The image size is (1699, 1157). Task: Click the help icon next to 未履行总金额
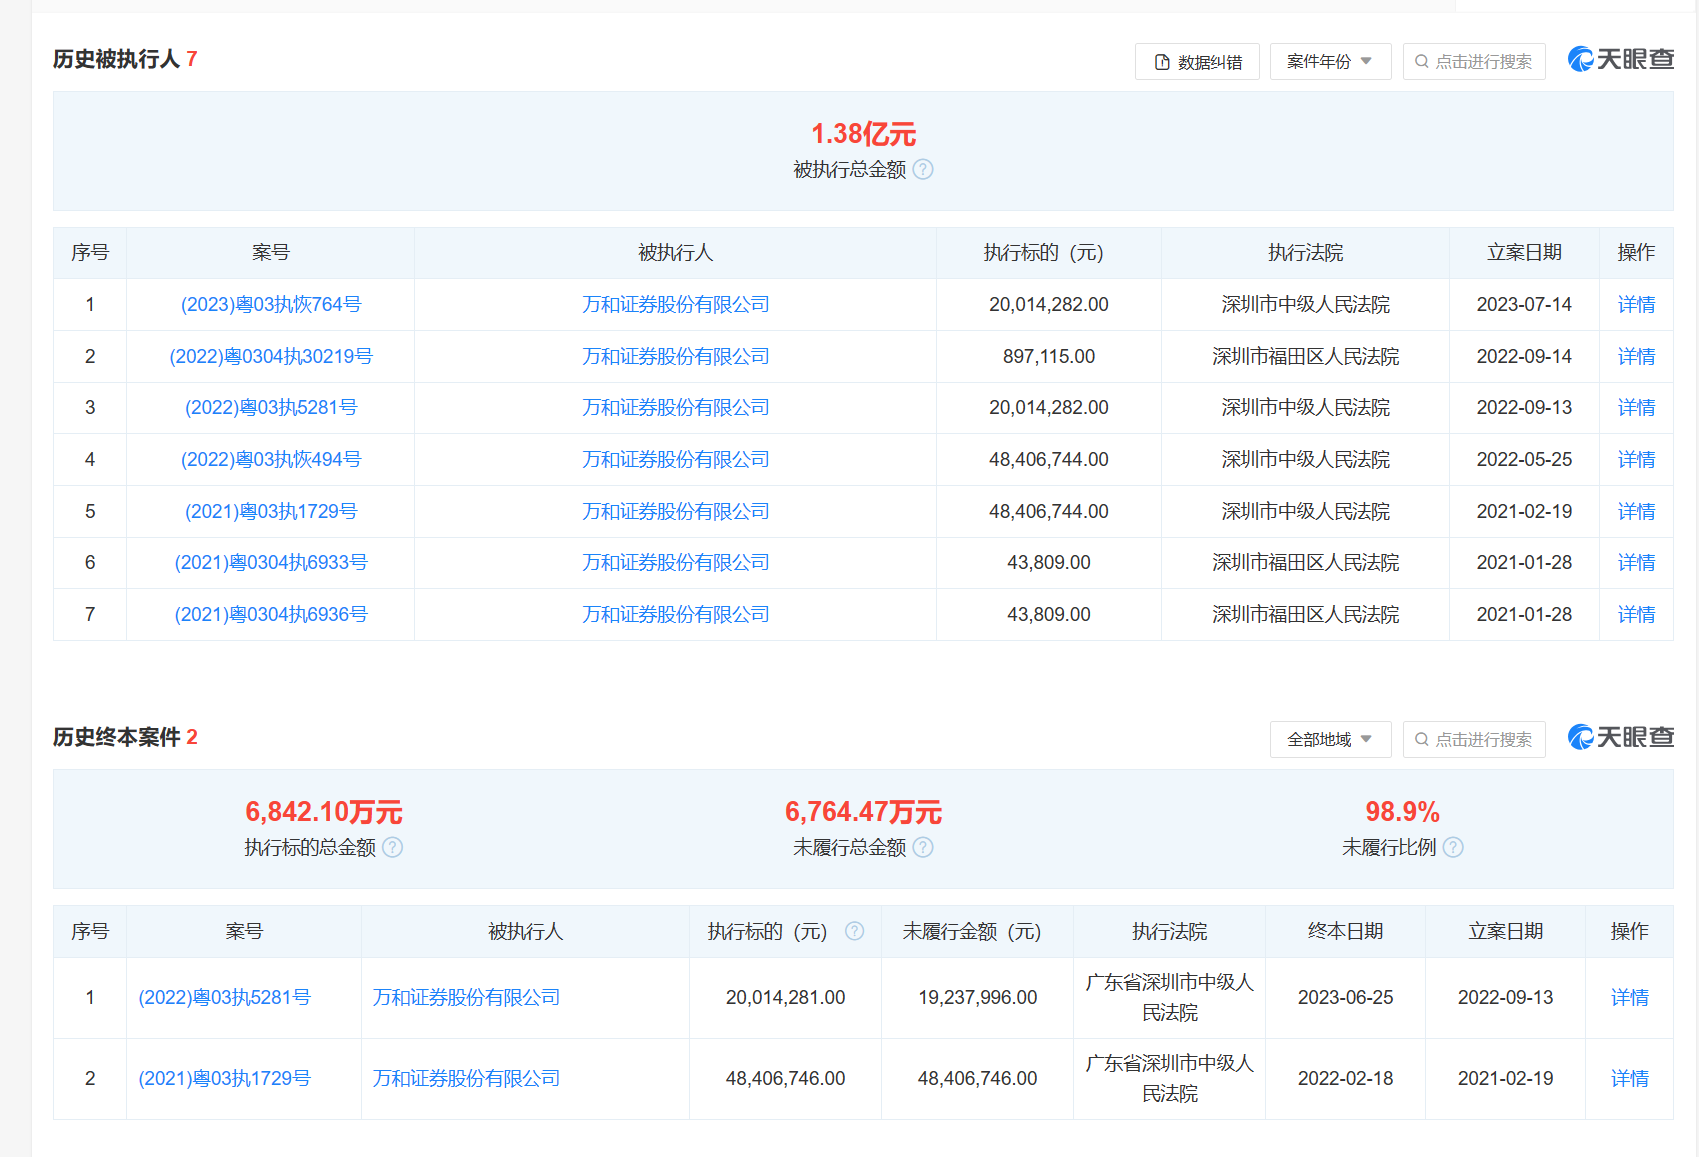923,848
